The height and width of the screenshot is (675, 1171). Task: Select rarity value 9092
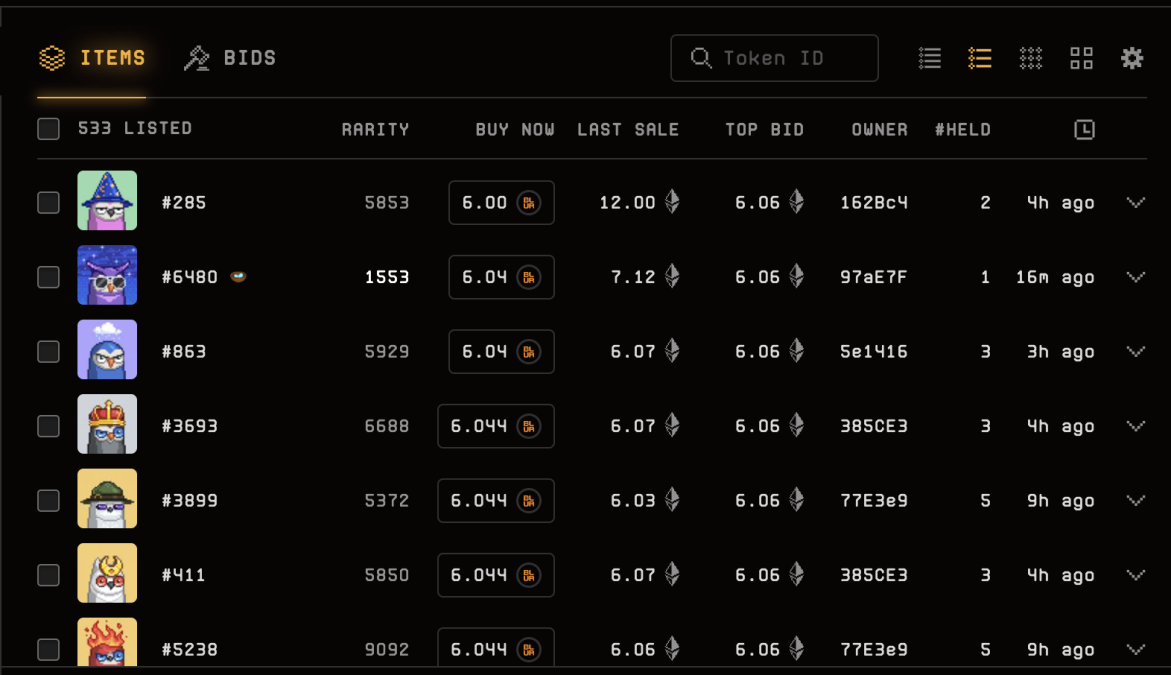[387, 650]
